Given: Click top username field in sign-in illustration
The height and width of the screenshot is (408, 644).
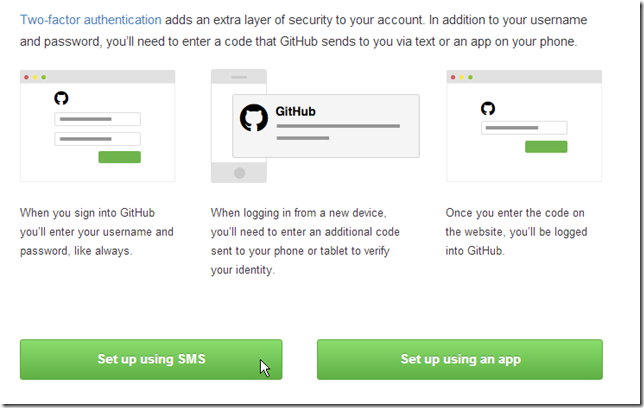Looking at the screenshot, I should pos(97,119).
